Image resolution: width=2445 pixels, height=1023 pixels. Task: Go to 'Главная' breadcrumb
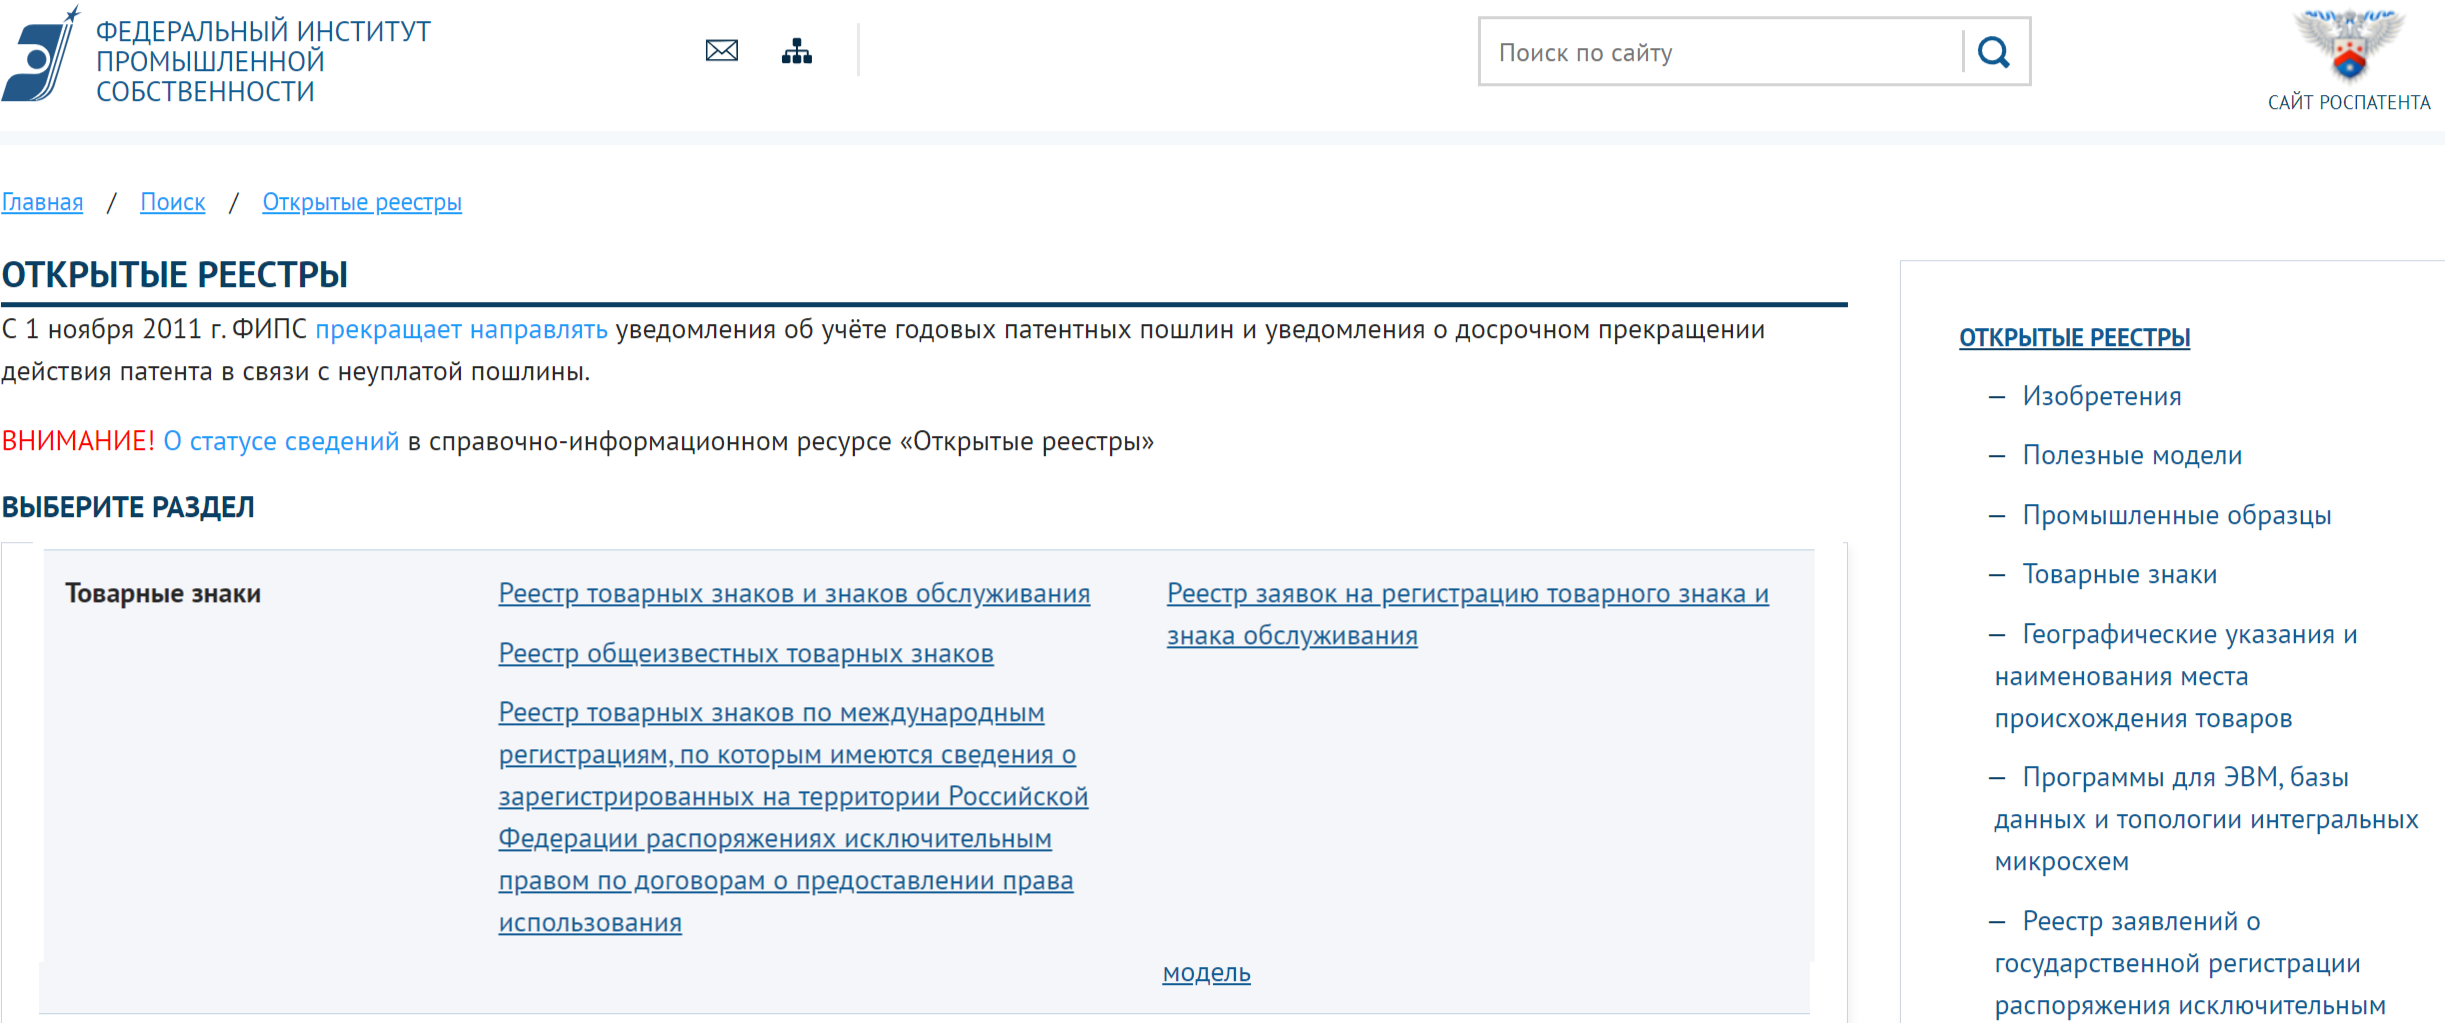coord(42,202)
